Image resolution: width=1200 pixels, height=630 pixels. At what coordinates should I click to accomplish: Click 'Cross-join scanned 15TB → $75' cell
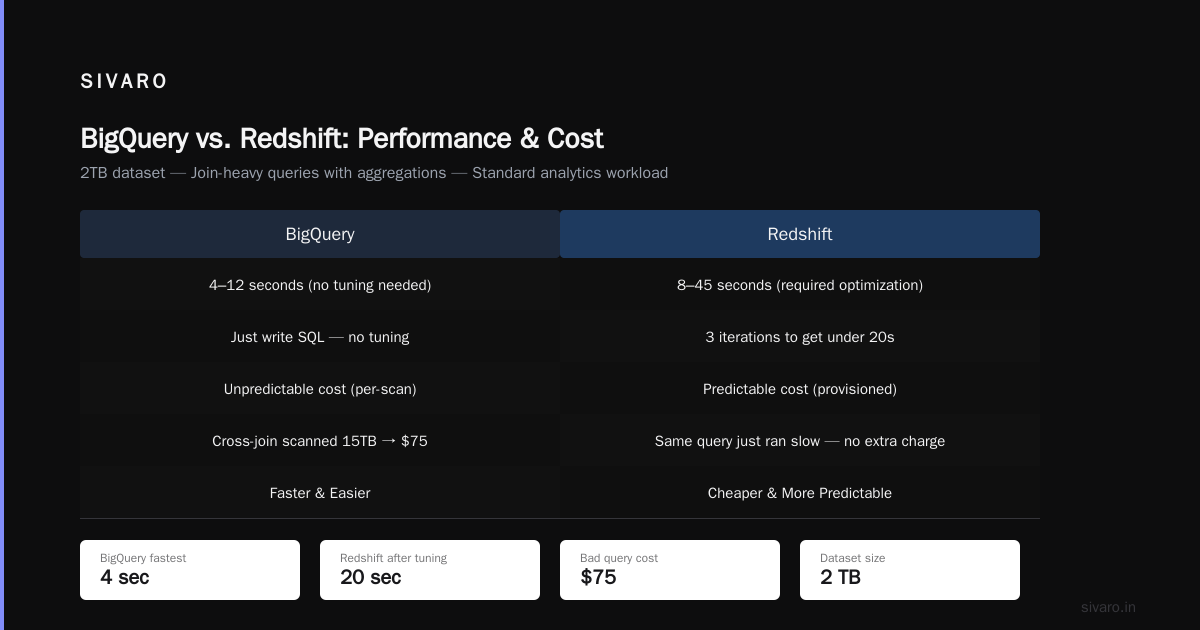tap(320, 441)
